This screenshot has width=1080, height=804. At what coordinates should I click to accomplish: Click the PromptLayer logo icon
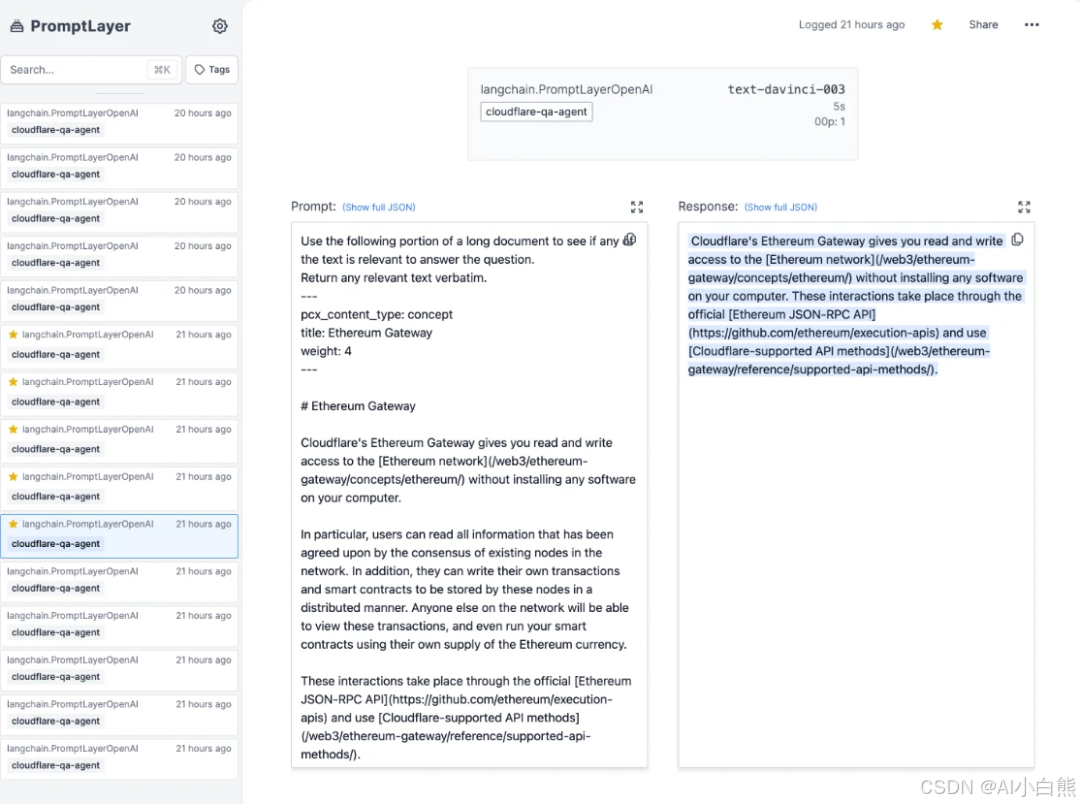[17, 26]
